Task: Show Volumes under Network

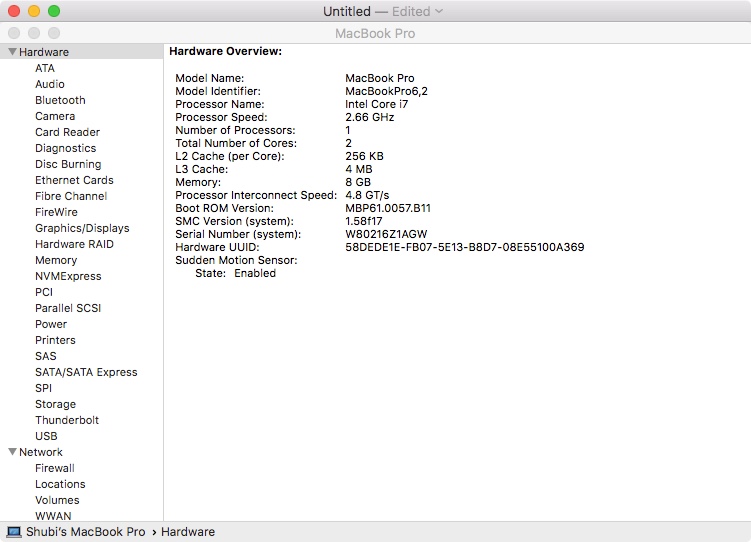Action: coord(57,500)
